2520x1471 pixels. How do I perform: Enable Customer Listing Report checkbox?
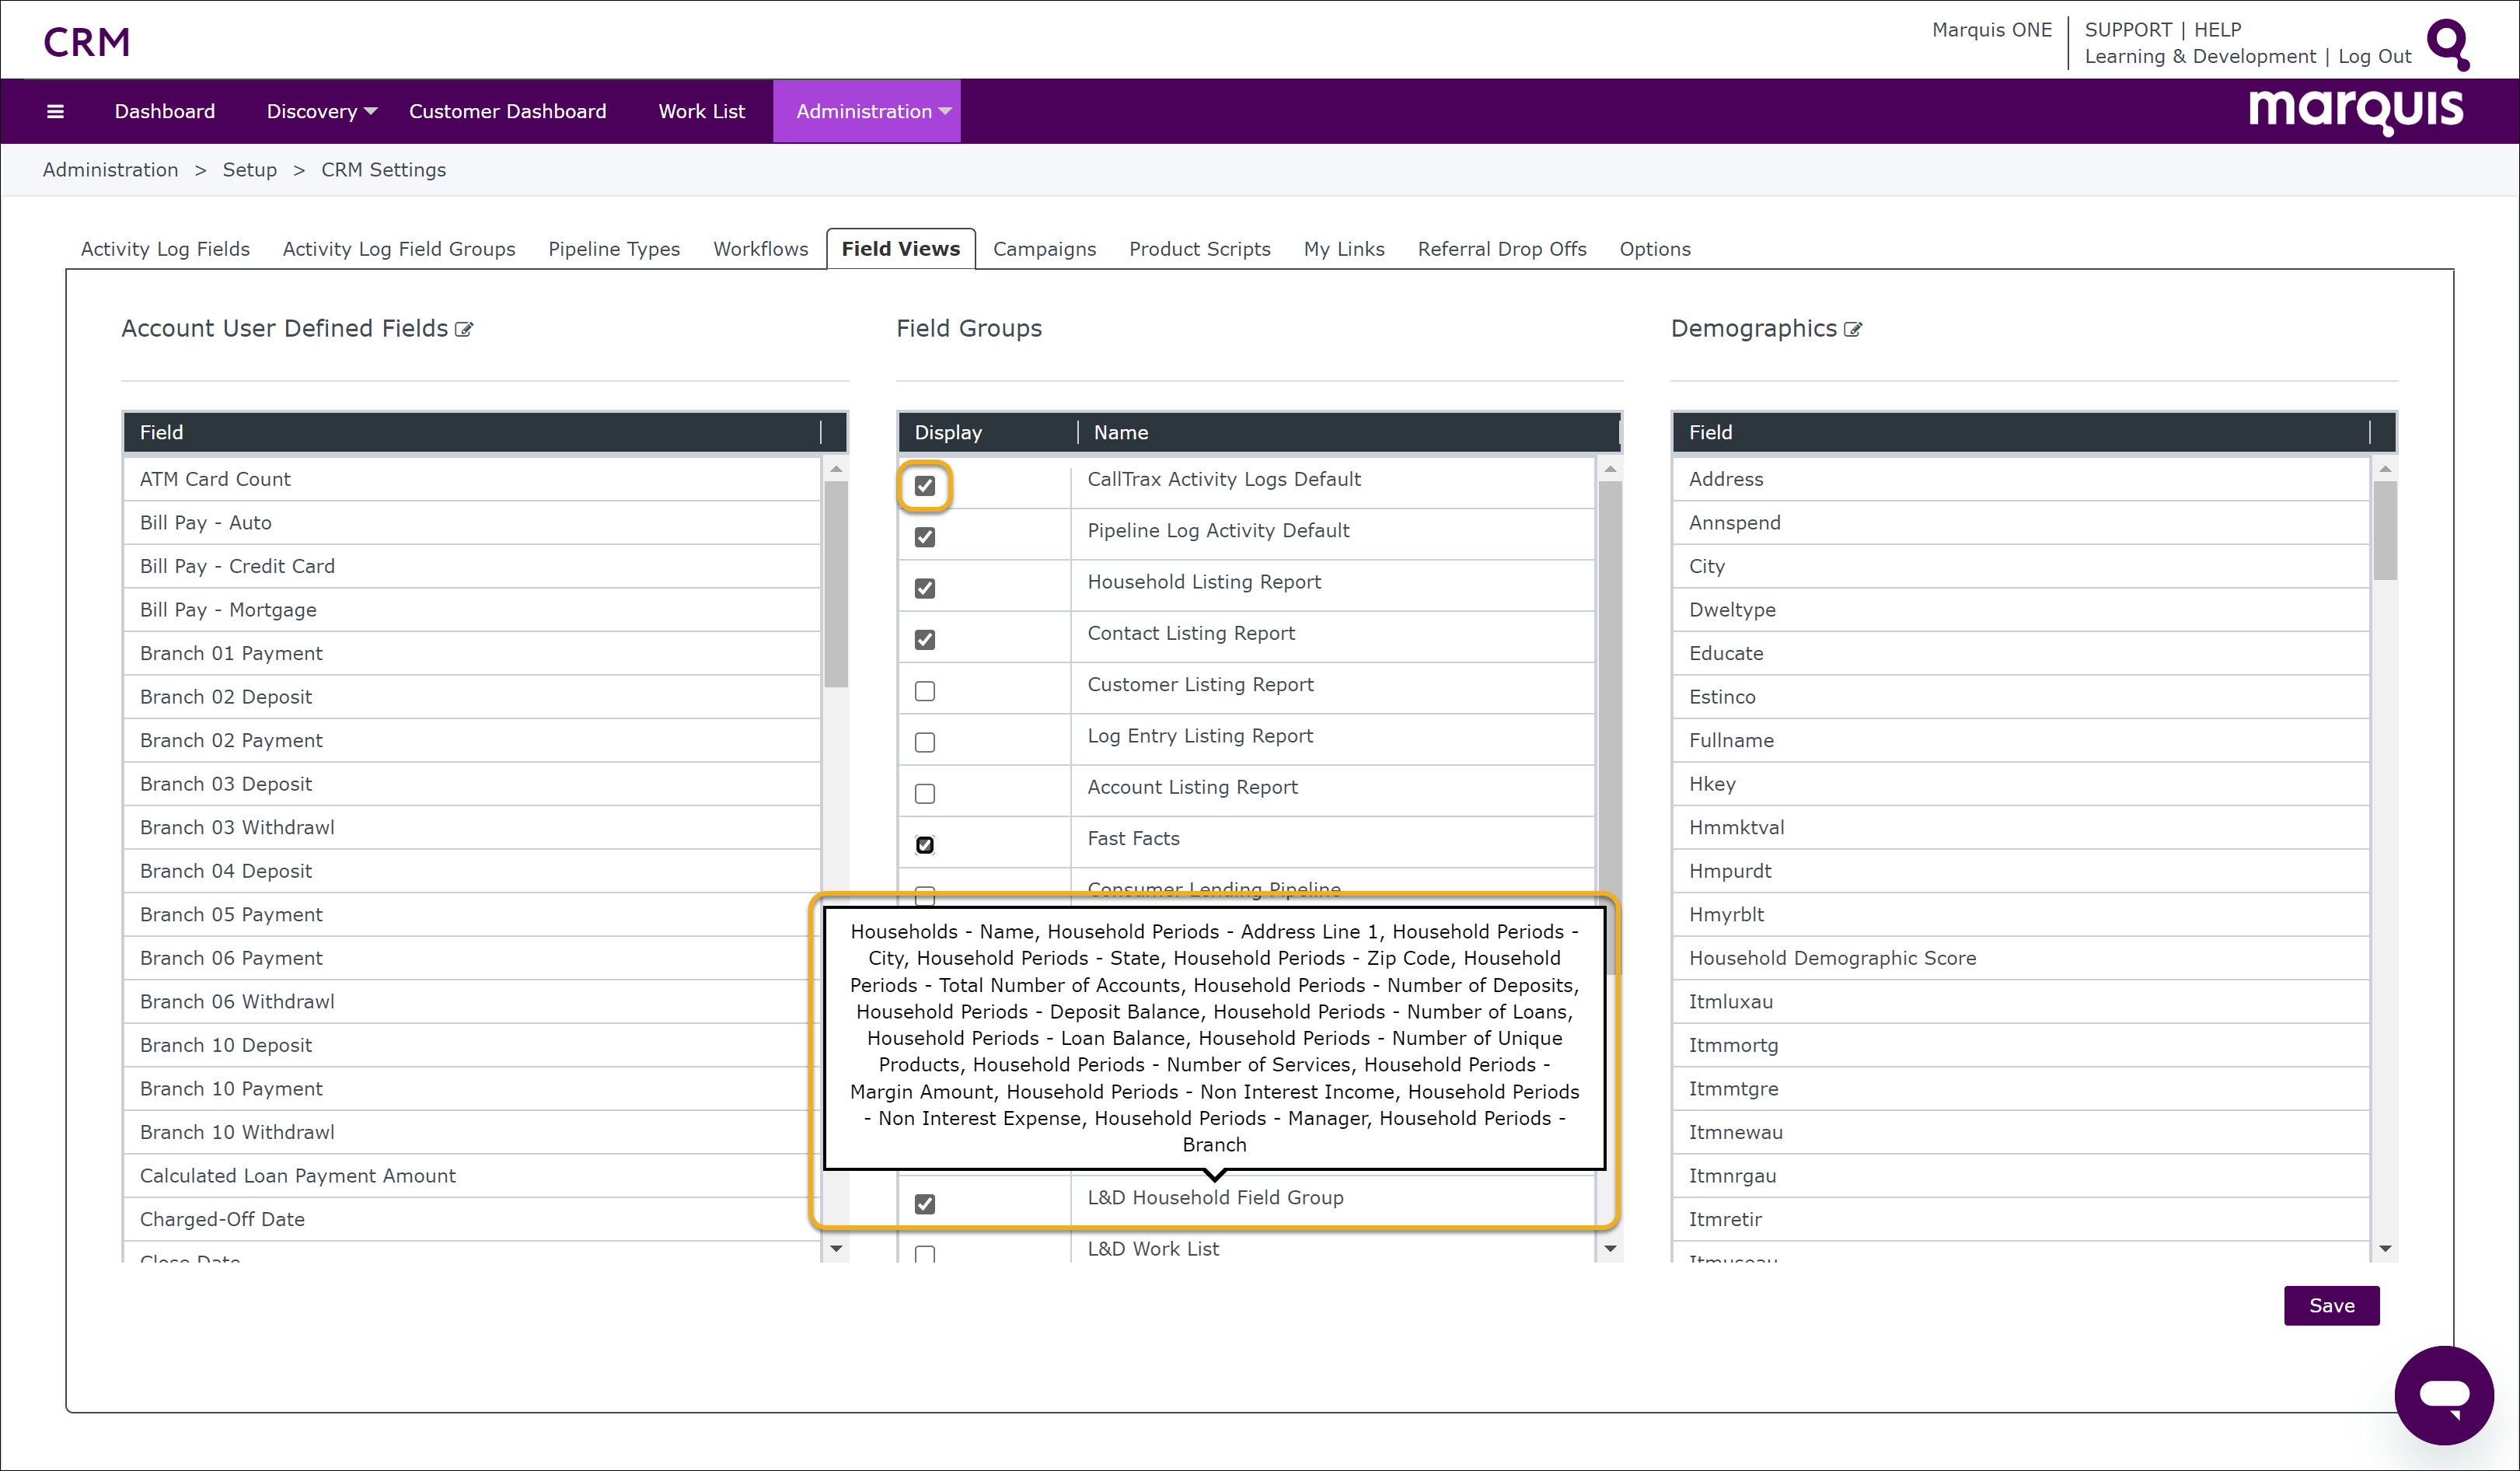pyautogui.click(x=925, y=691)
